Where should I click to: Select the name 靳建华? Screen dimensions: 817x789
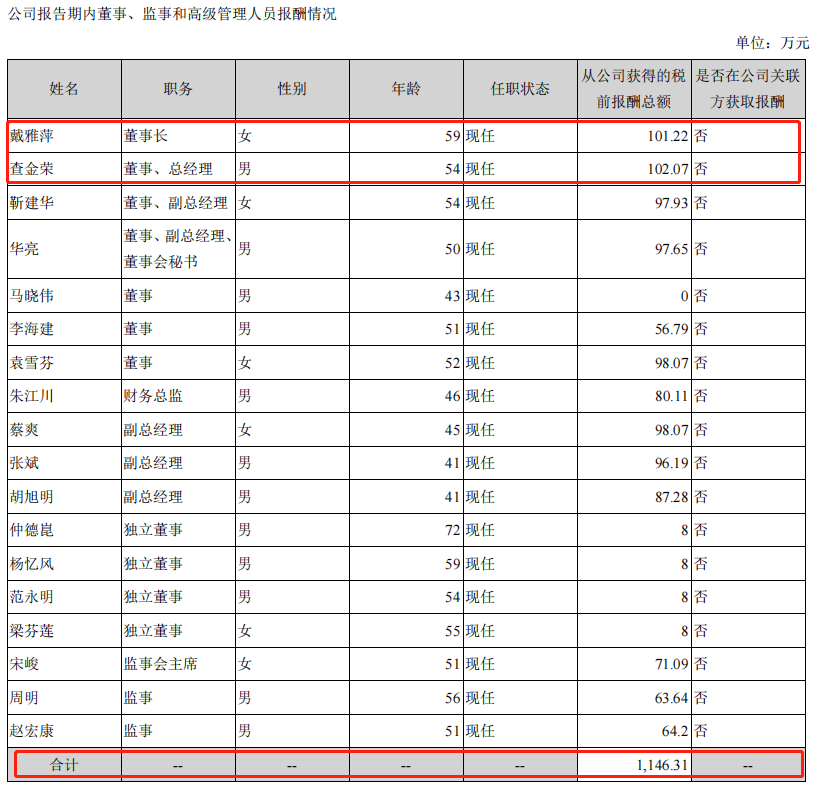point(31,203)
